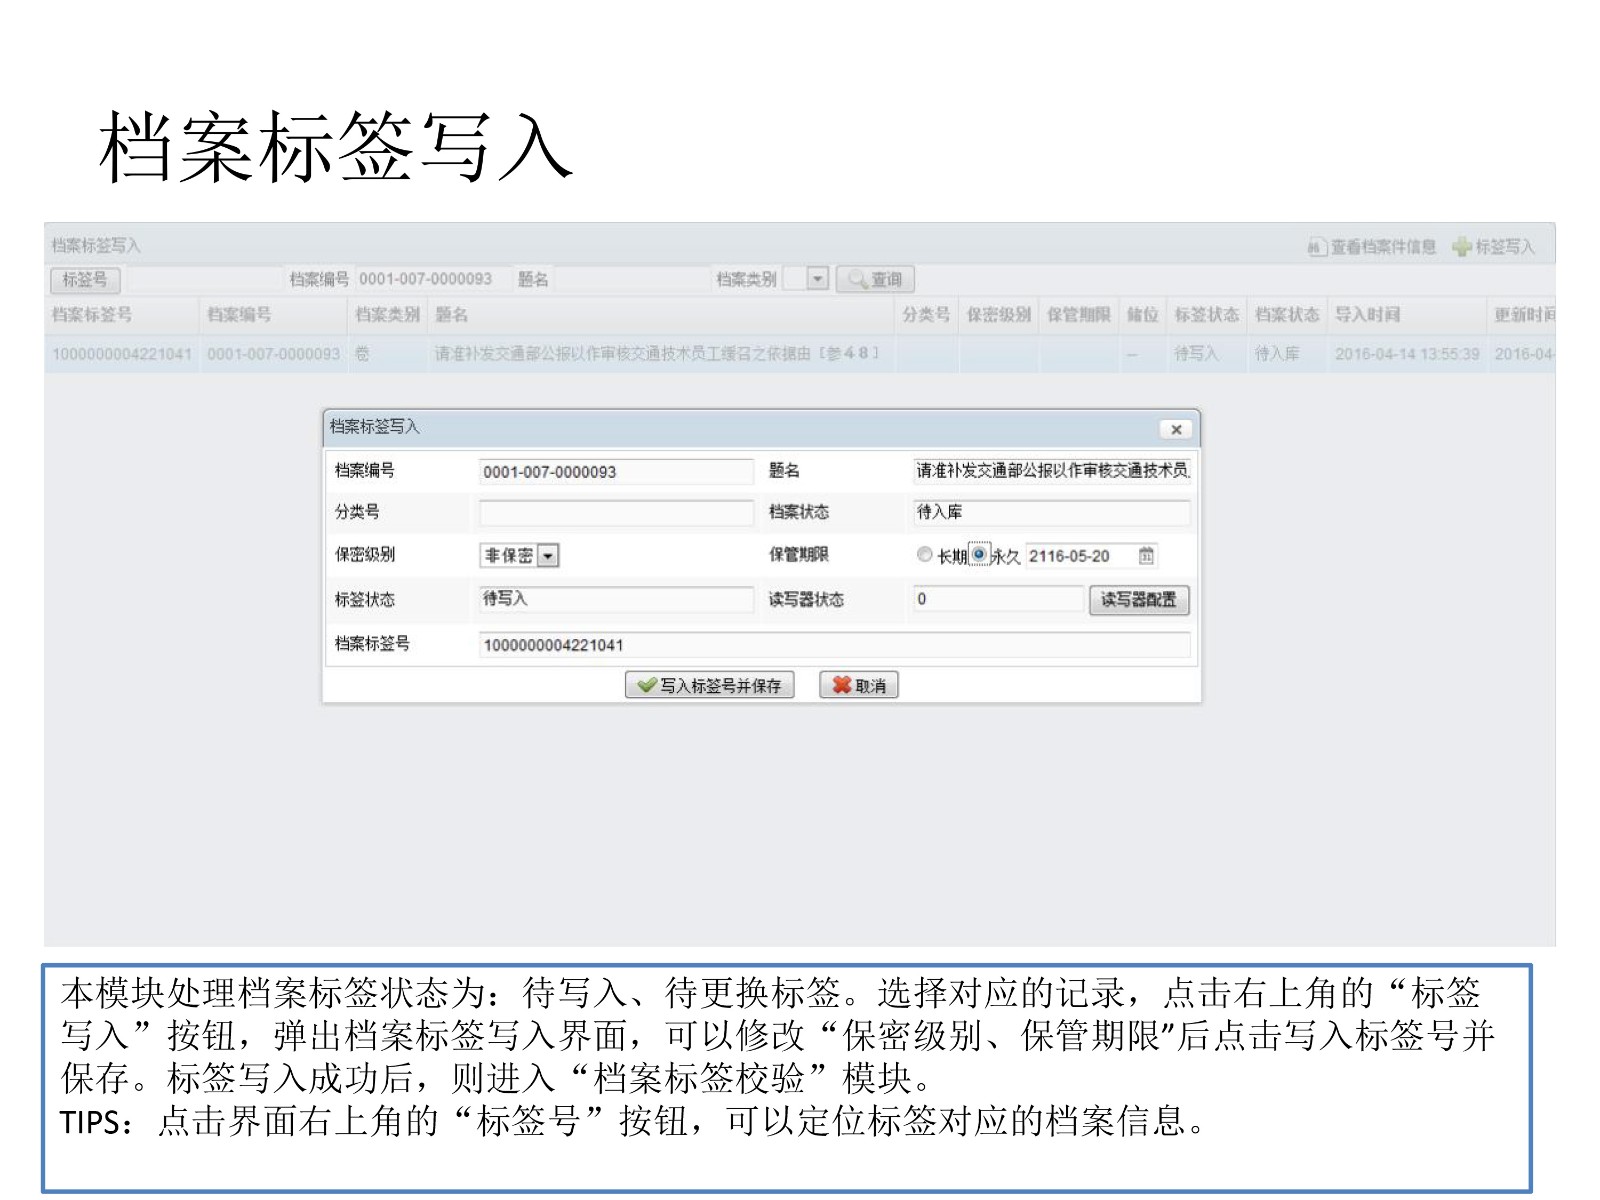Expand the 保密级别 dropdown
1600x1200 pixels.
(548, 556)
